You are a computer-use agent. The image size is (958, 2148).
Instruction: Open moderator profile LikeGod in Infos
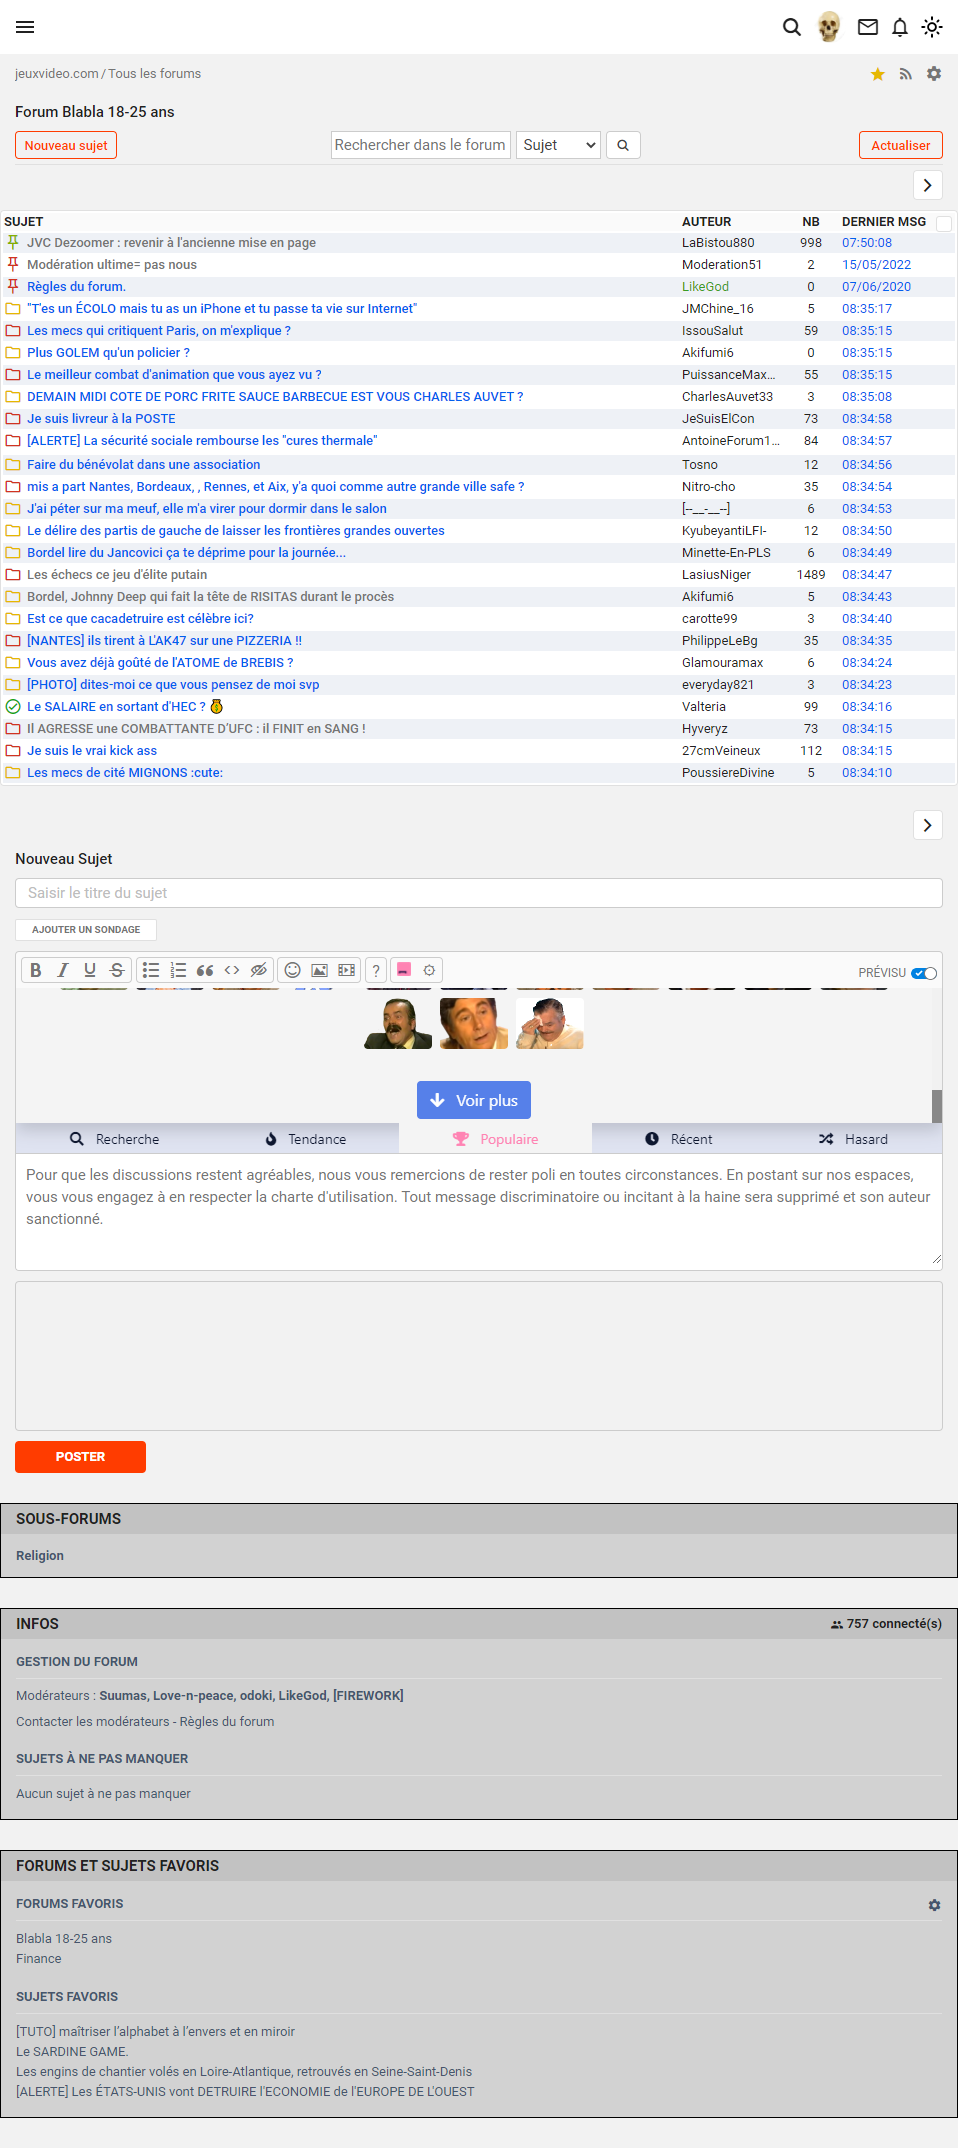tap(303, 1696)
